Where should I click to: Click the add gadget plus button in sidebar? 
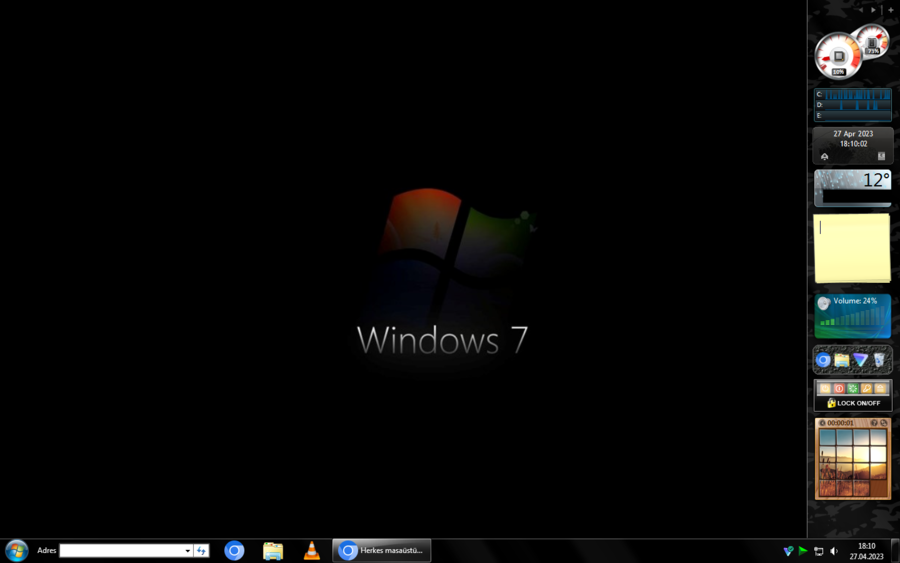890,10
